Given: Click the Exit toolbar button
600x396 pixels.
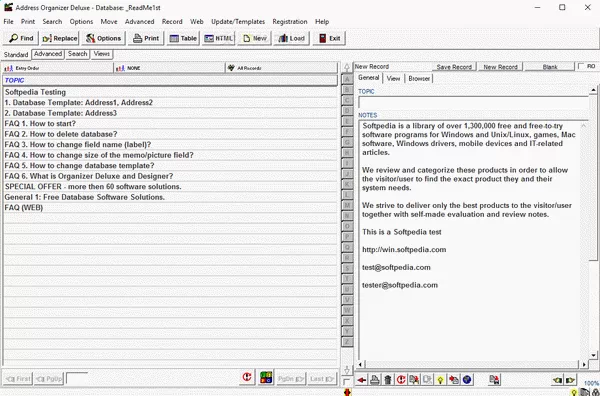Looking at the screenshot, I should tap(329, 38).
